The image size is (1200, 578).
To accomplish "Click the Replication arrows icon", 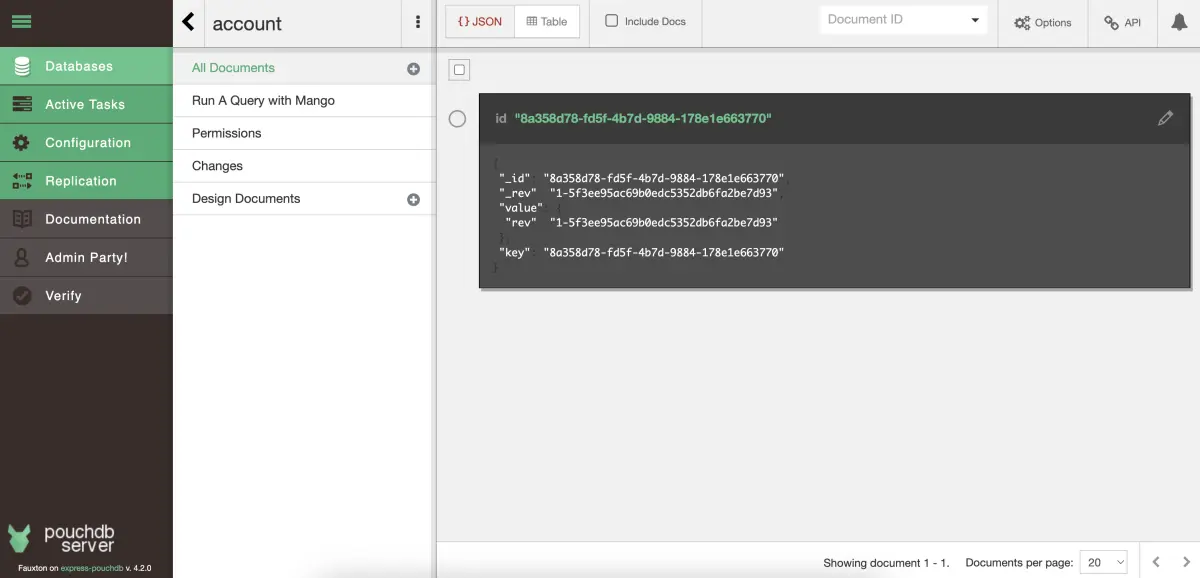I will [22, 181].
